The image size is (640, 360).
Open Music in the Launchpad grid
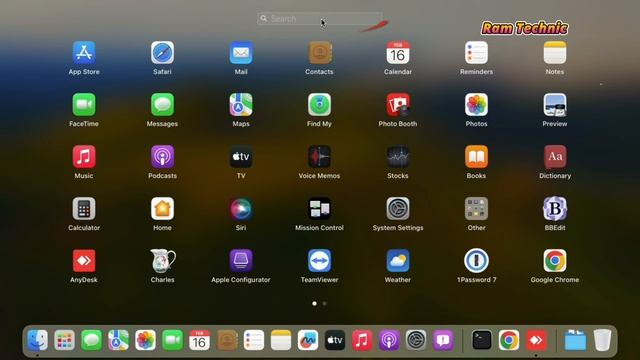[84, 157]
